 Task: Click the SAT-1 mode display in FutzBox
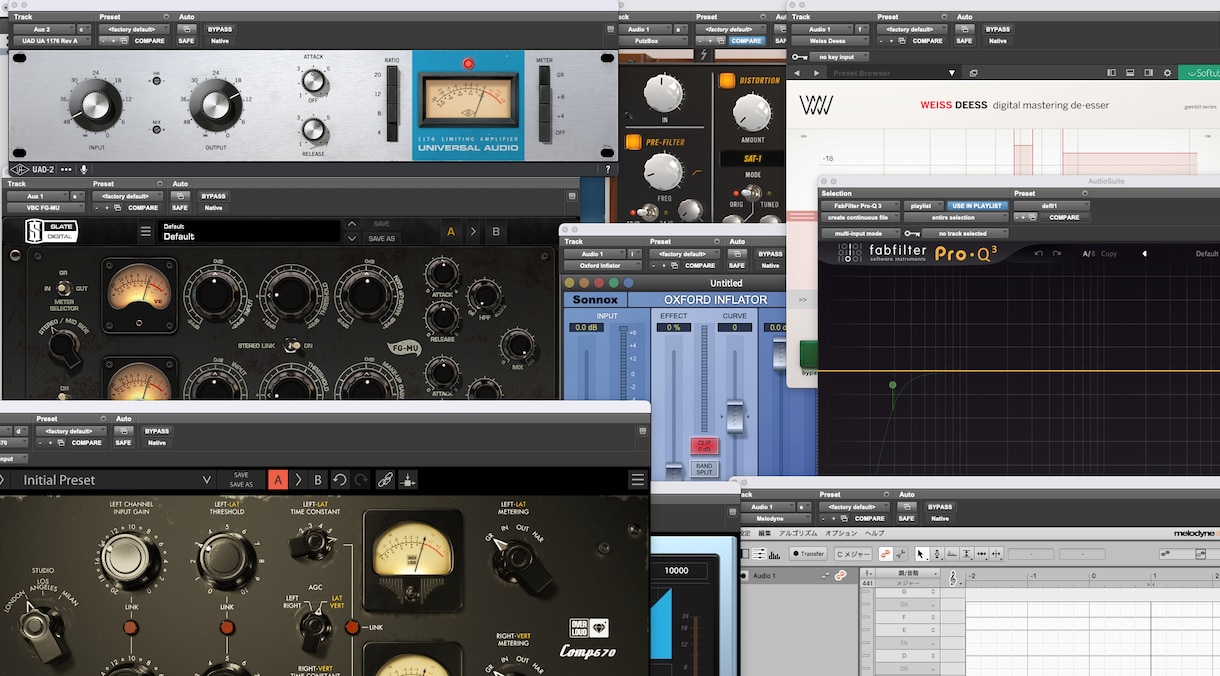(x=753, y=159)
